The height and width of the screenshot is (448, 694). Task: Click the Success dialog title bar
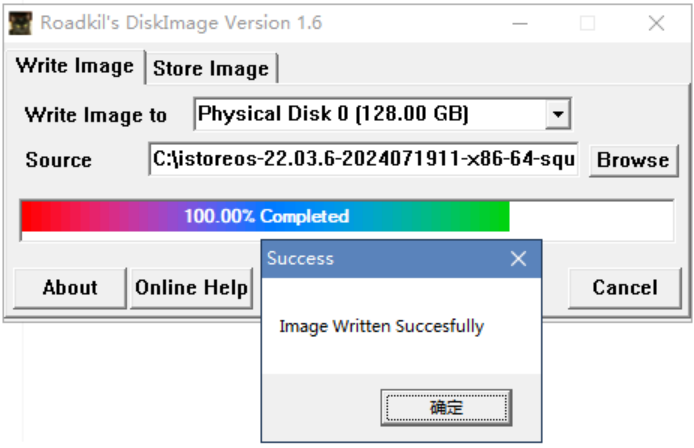pyautogui.click(x=380, y=259)
